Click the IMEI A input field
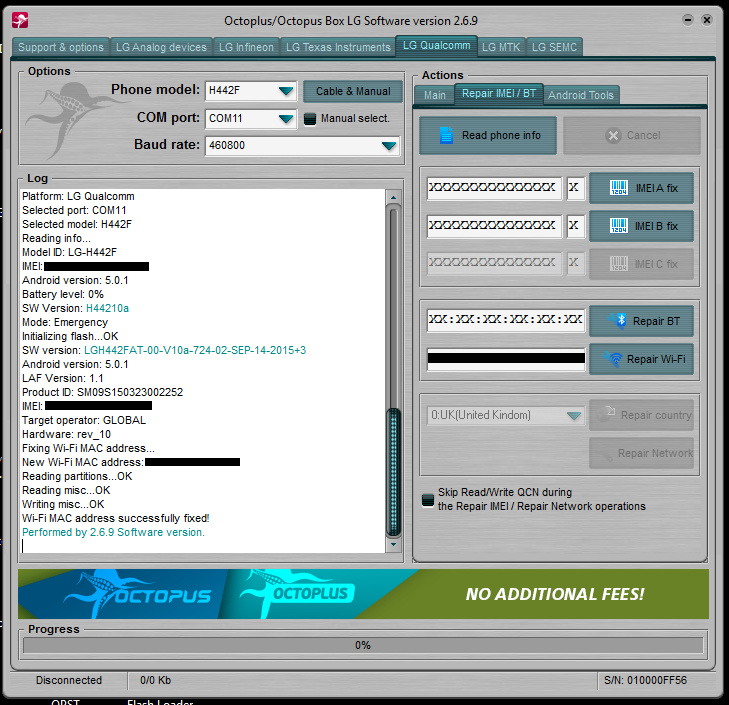729x705 pixels. tap(494, 188)
